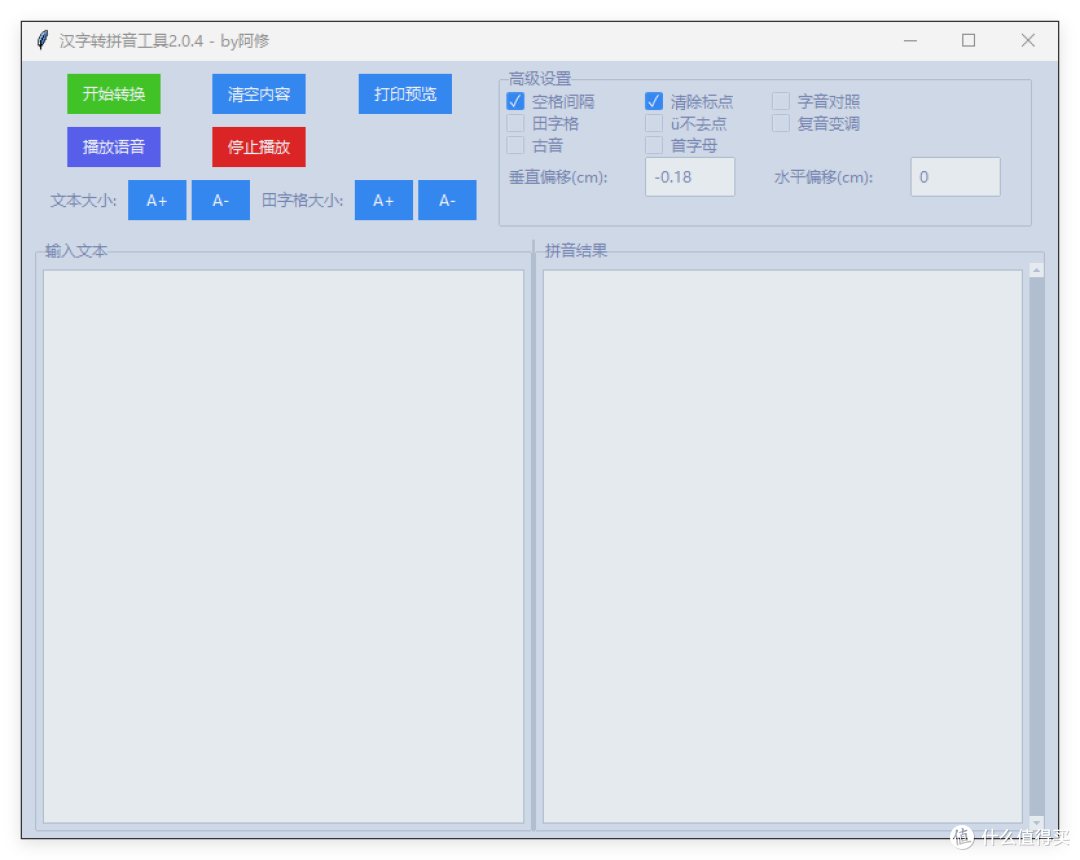This screenshot has height=860, width=1080.
Task: Click inside the 拼音结果 output area
Action: point(782,546)
